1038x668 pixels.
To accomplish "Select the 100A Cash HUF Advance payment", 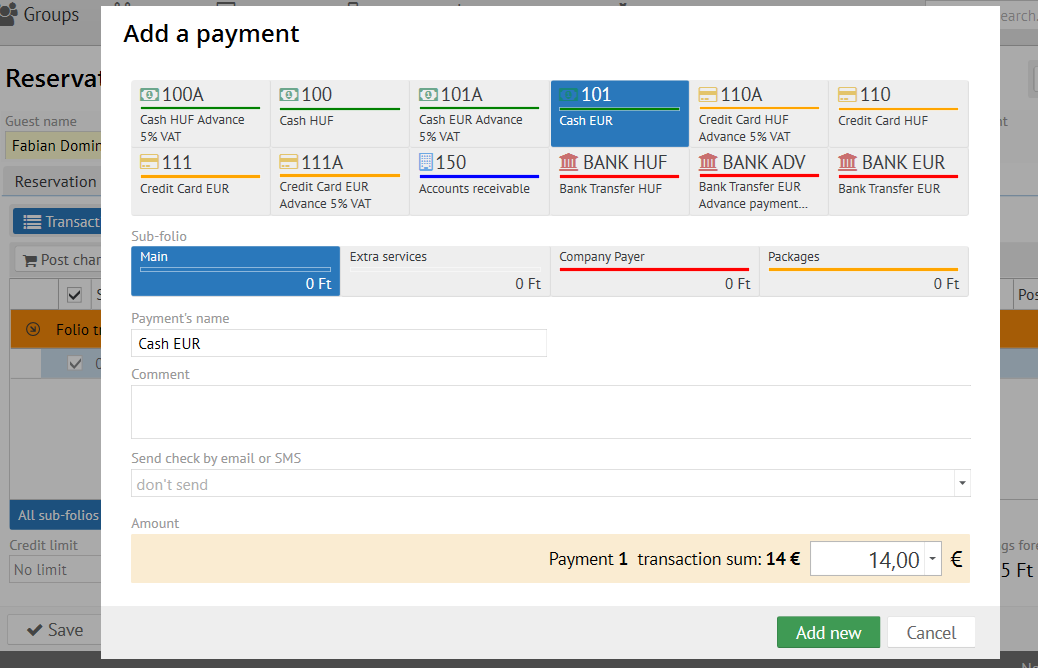I will (x=200, y=113).
